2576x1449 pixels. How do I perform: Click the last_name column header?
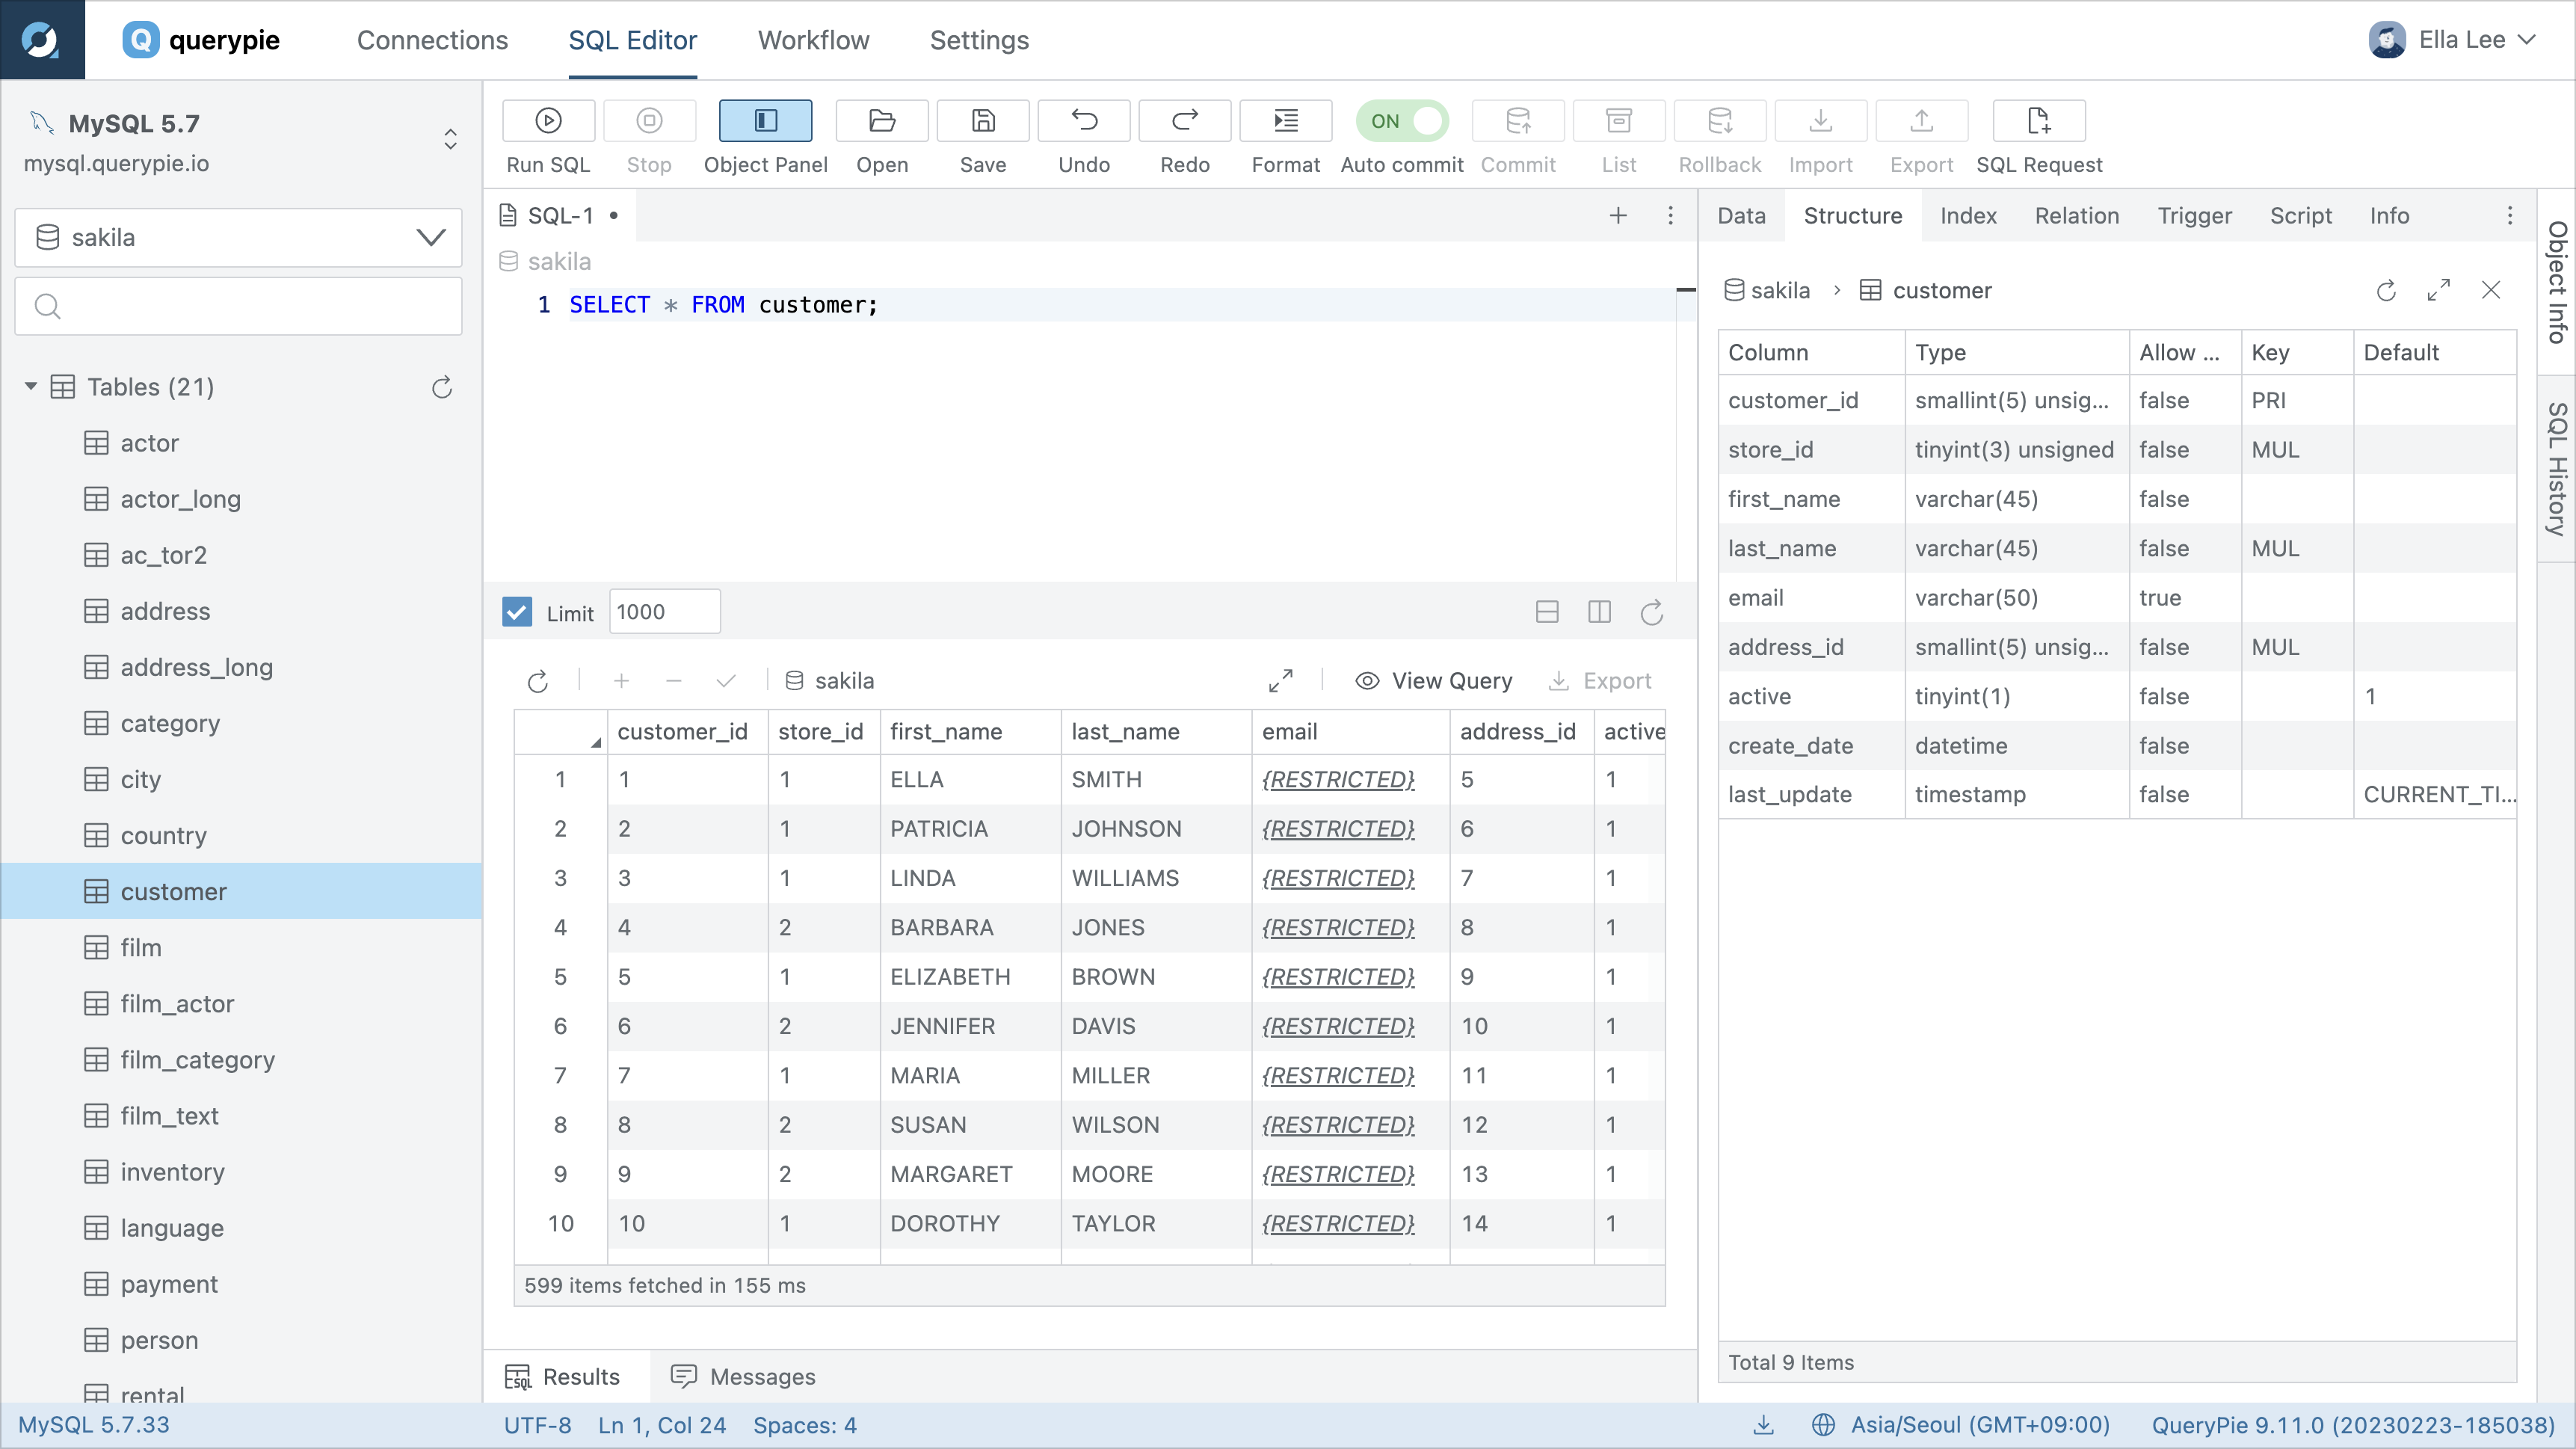tap(1155, 732)
